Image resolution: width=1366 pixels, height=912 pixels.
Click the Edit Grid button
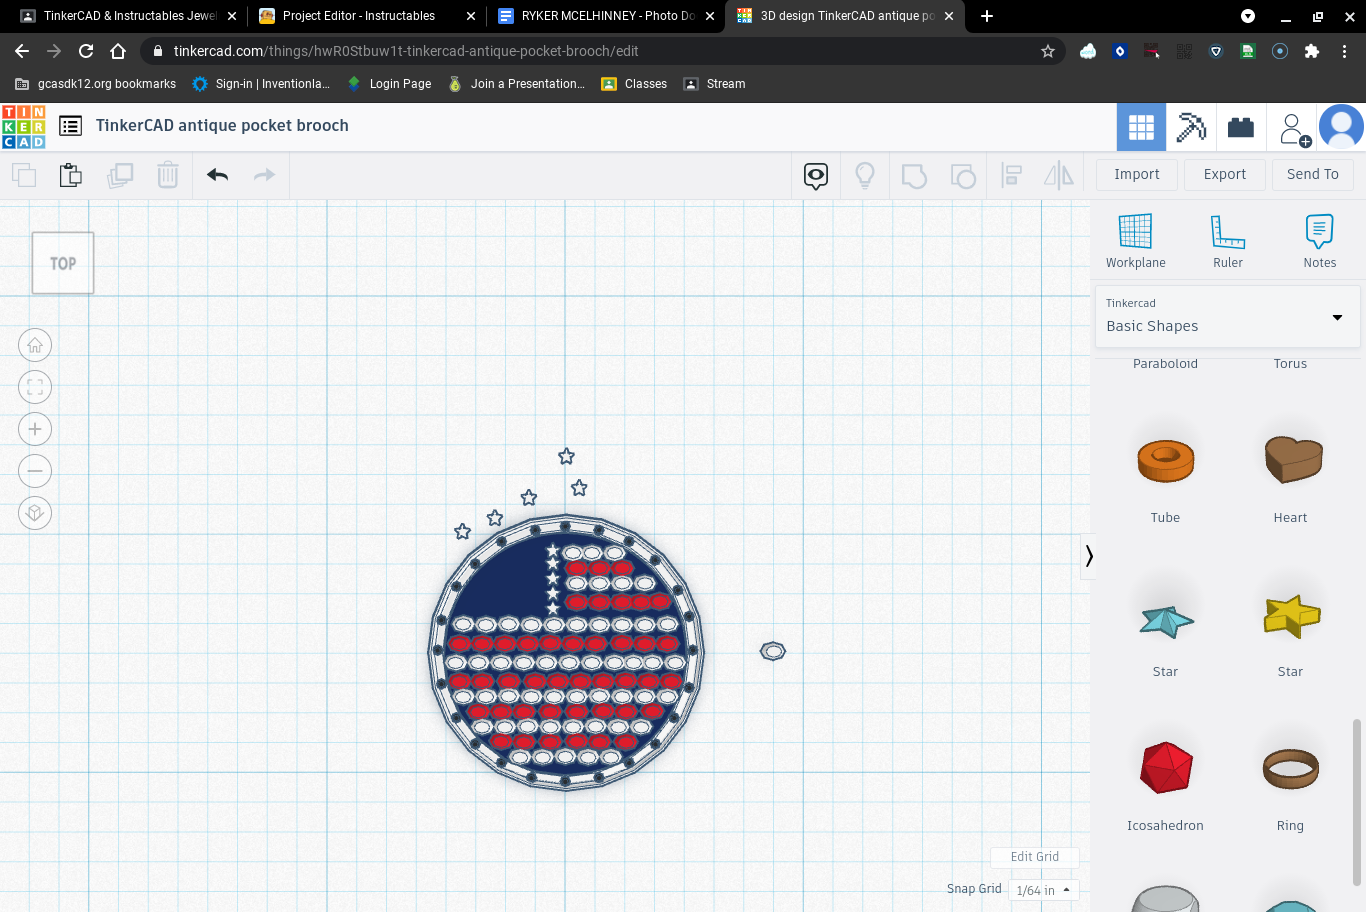(x=1035, y=857)
